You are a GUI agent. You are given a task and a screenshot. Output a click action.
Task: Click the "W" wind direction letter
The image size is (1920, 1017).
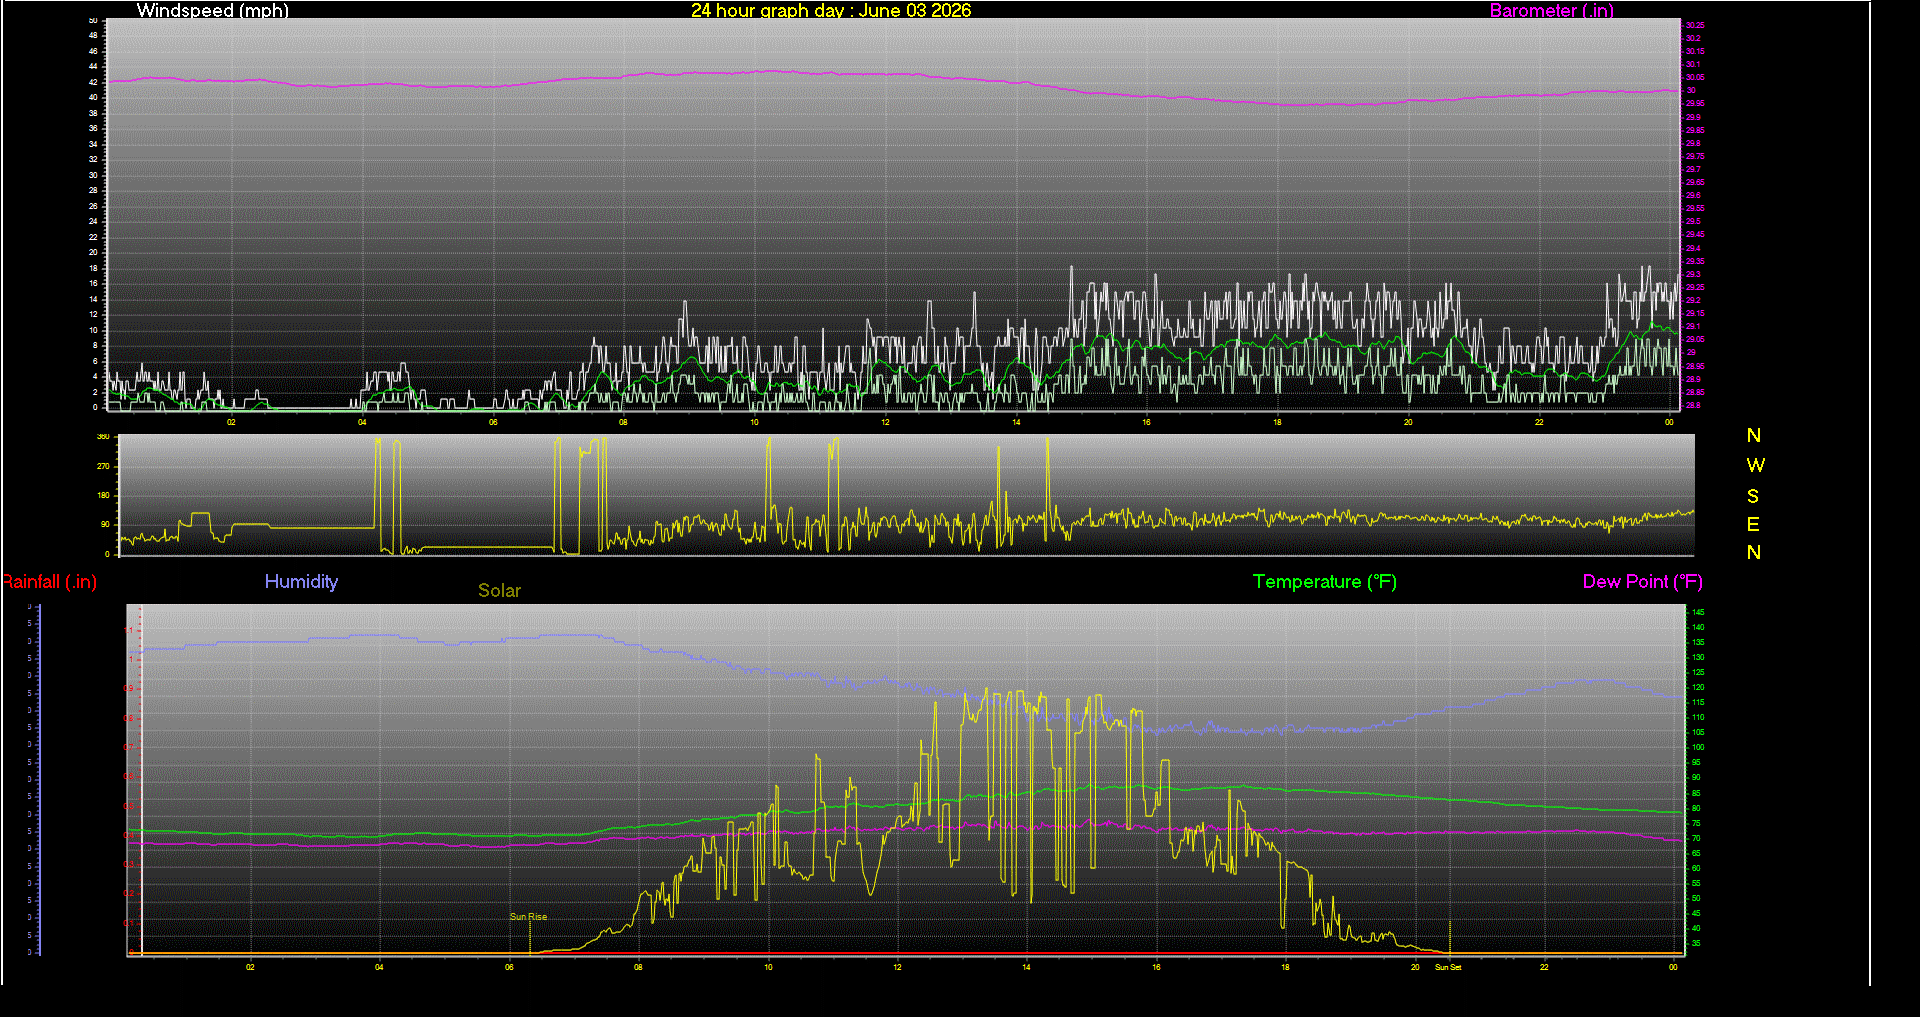pyautogui.click(x=1755, y=465)
